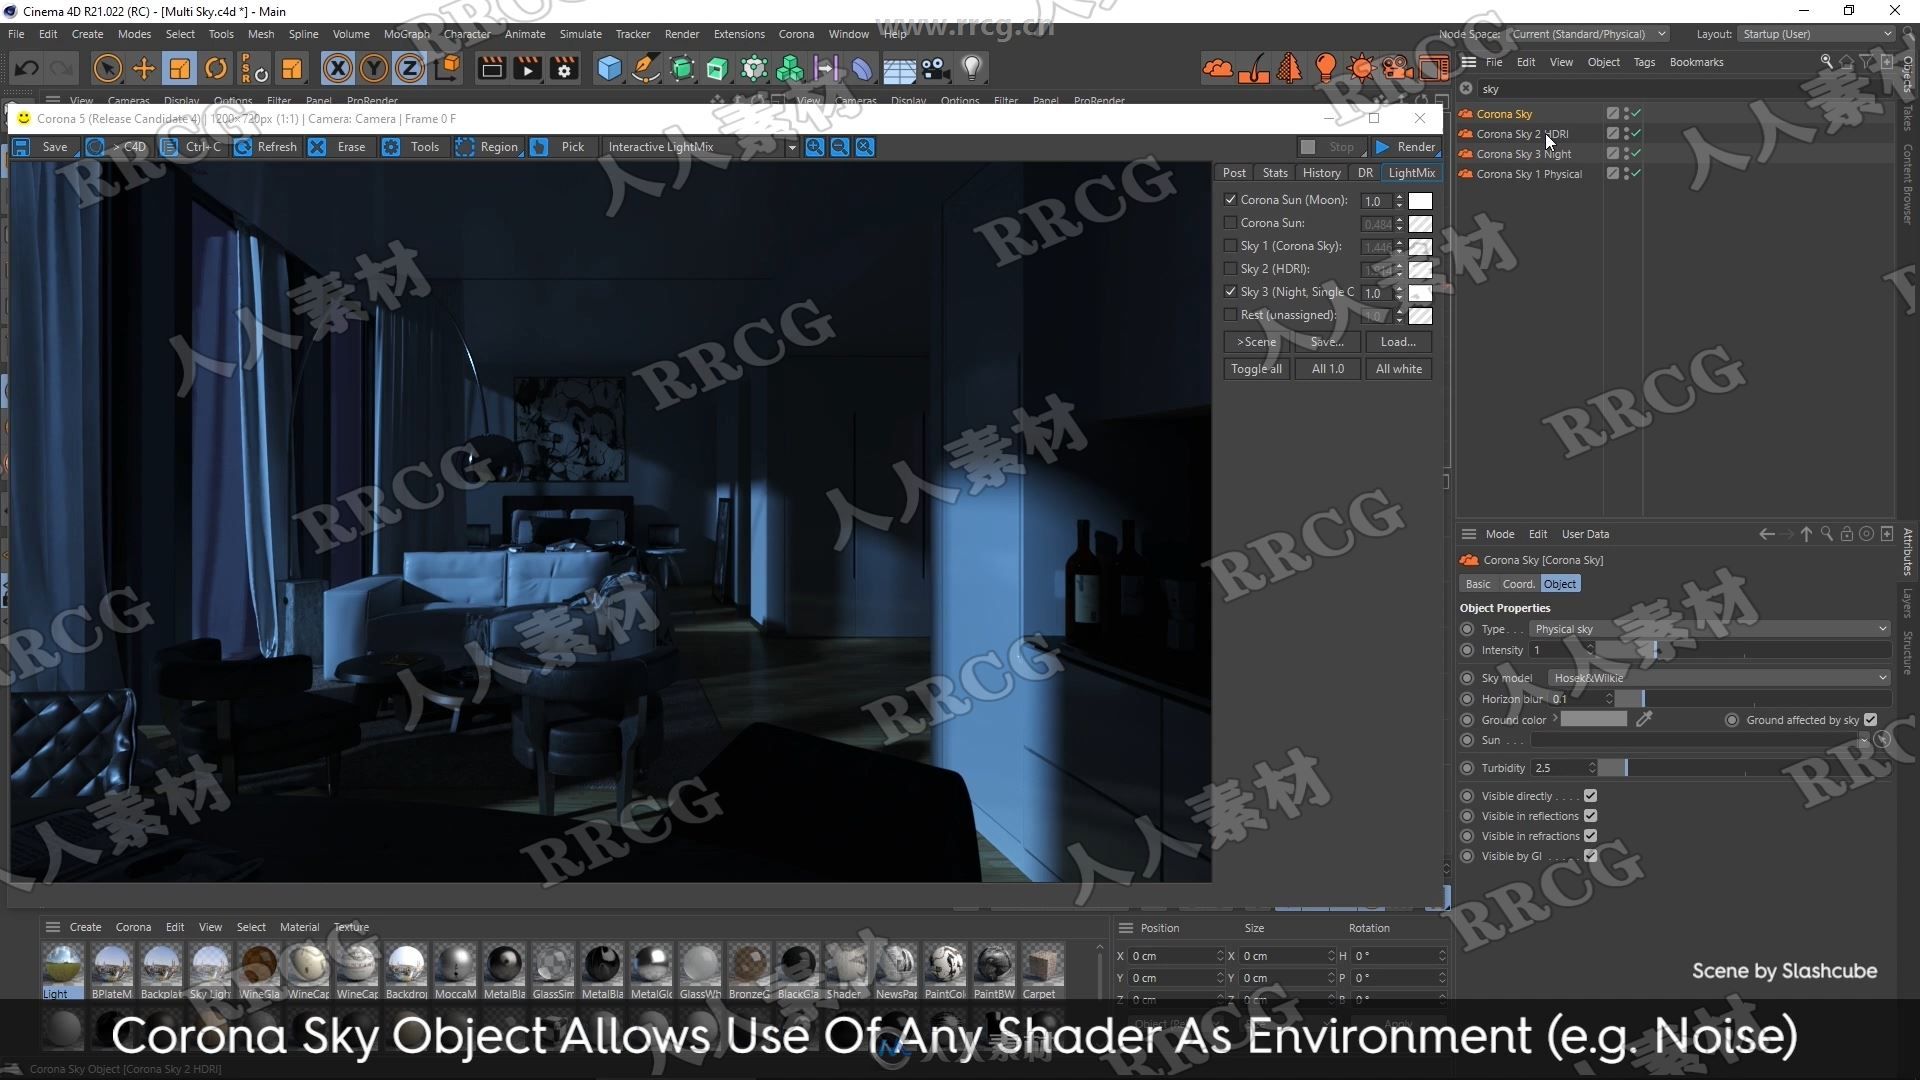Image resolution: width=1920 pixels, height=1080 pixels.
Task: Click the Load... LightMix button
Action: click(1398, 342)
